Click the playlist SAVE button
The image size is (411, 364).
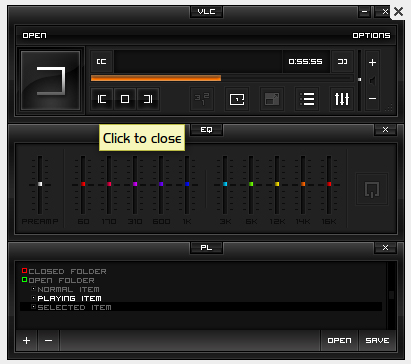pos(377,340)
